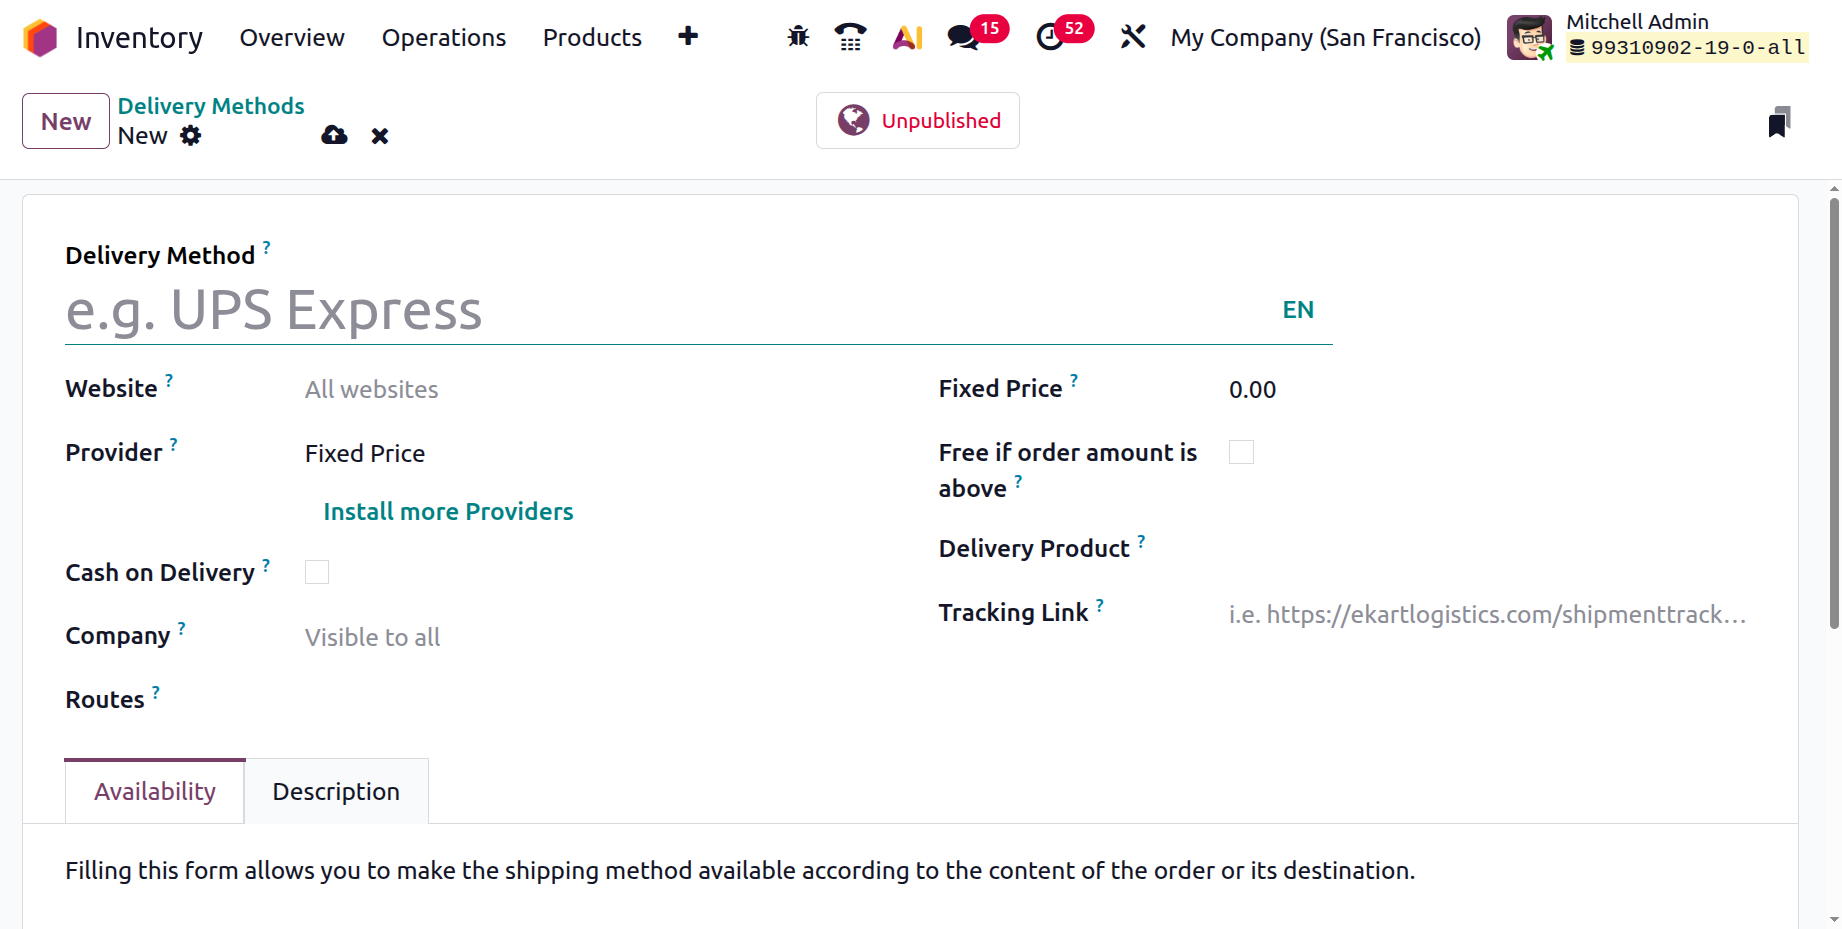Click the wrench and screwdriver tools icon

pos(1132,37)
